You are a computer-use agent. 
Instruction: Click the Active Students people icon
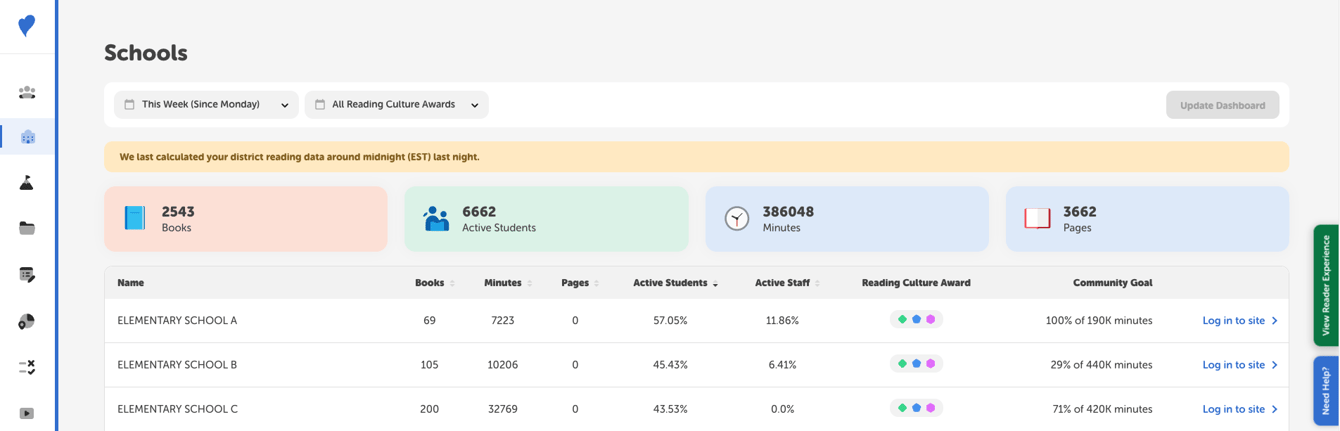[x=436, y=218]
